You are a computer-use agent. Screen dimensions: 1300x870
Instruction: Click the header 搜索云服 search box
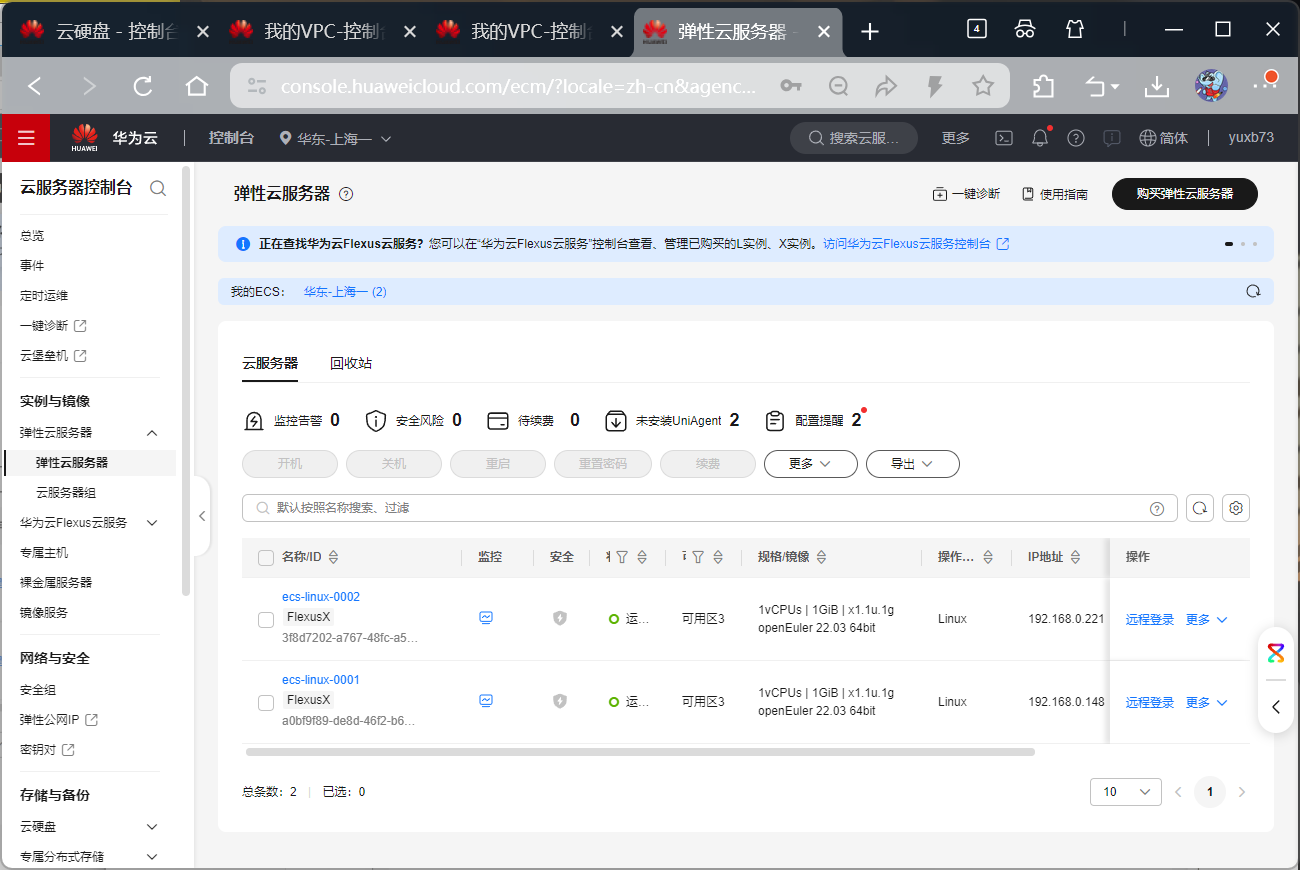coord(854,138)
